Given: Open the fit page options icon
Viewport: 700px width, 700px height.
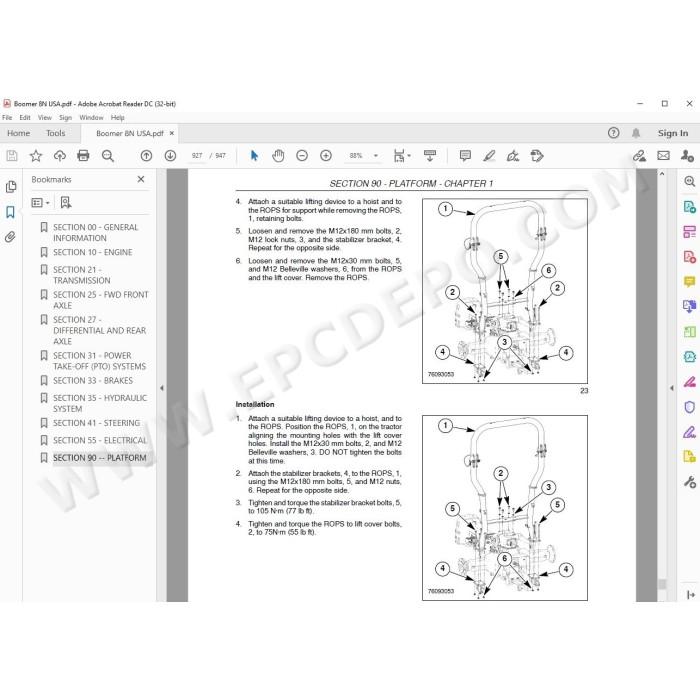Looking at the screenshot, I should point(401,156).
